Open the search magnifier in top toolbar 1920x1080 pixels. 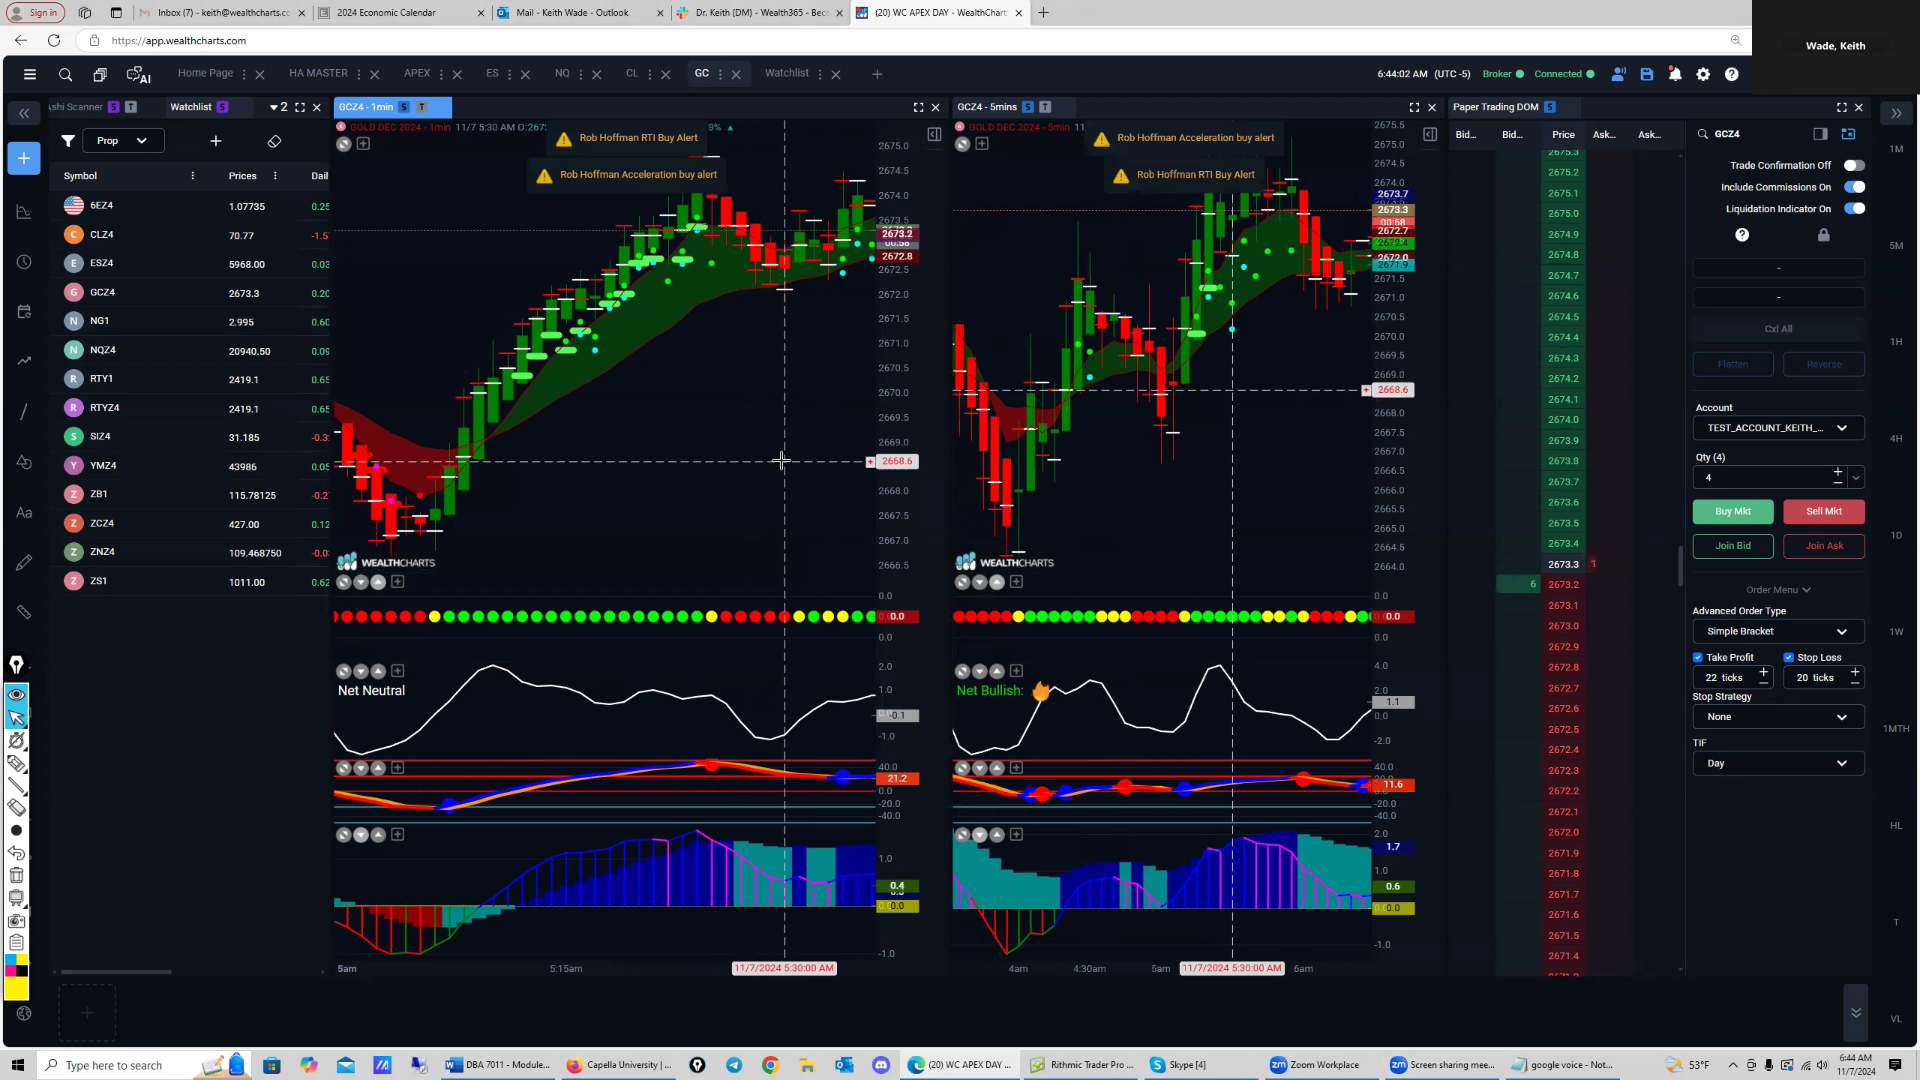pos(65,74)
